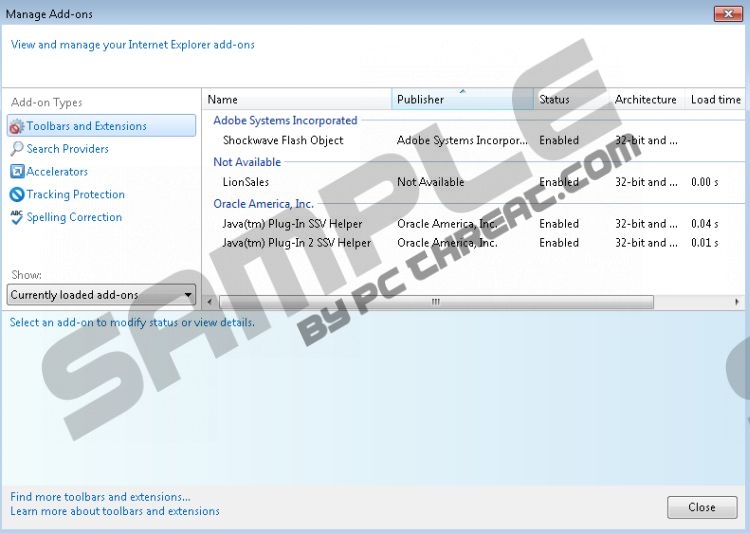Viewport: 750px width, 533px height.
Task: Click the Load time column header
Action: click(x=715, y=100)
